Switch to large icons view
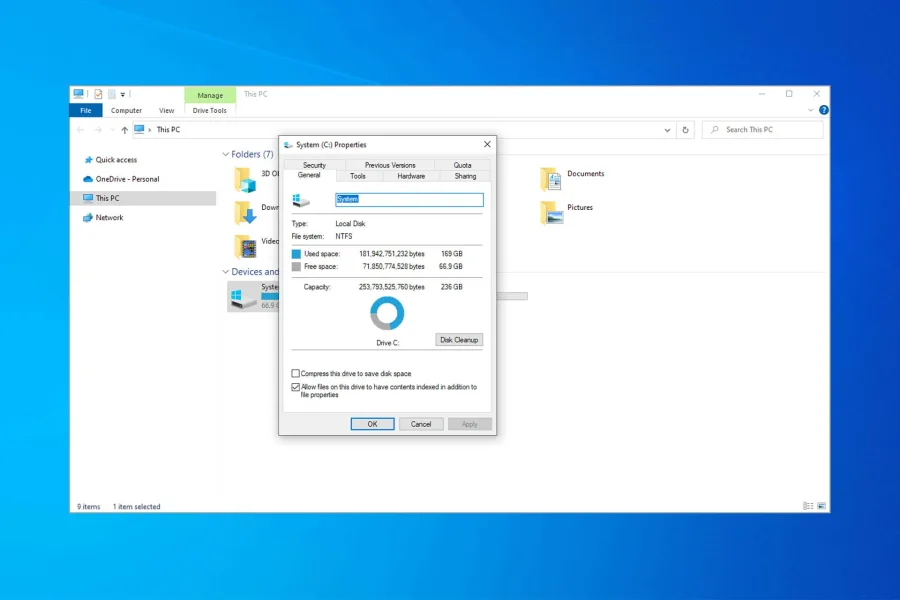 [822, 507]
